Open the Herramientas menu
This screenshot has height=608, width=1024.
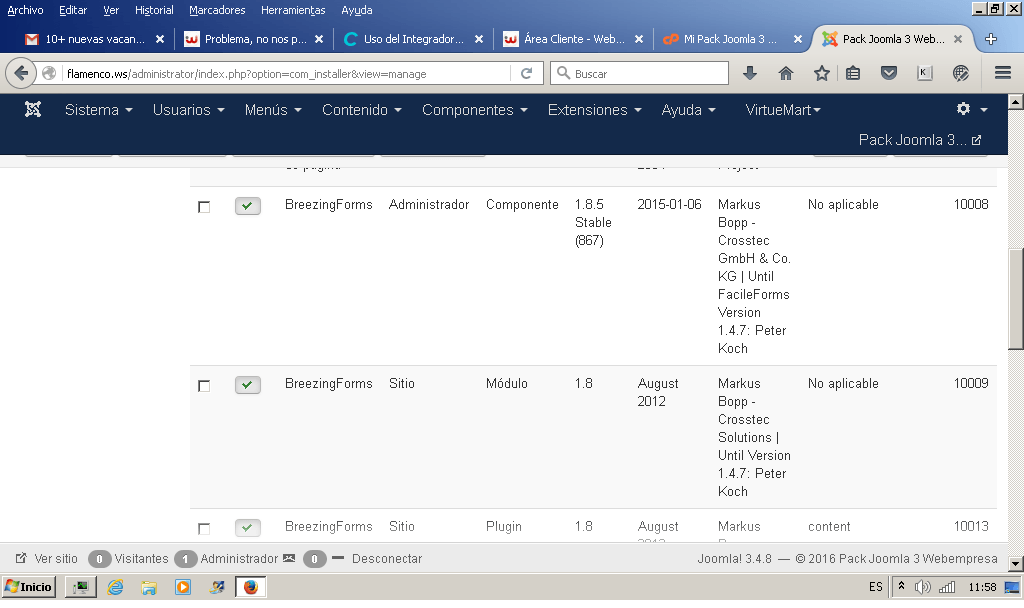pyautogui.click(x=293, y=10)
